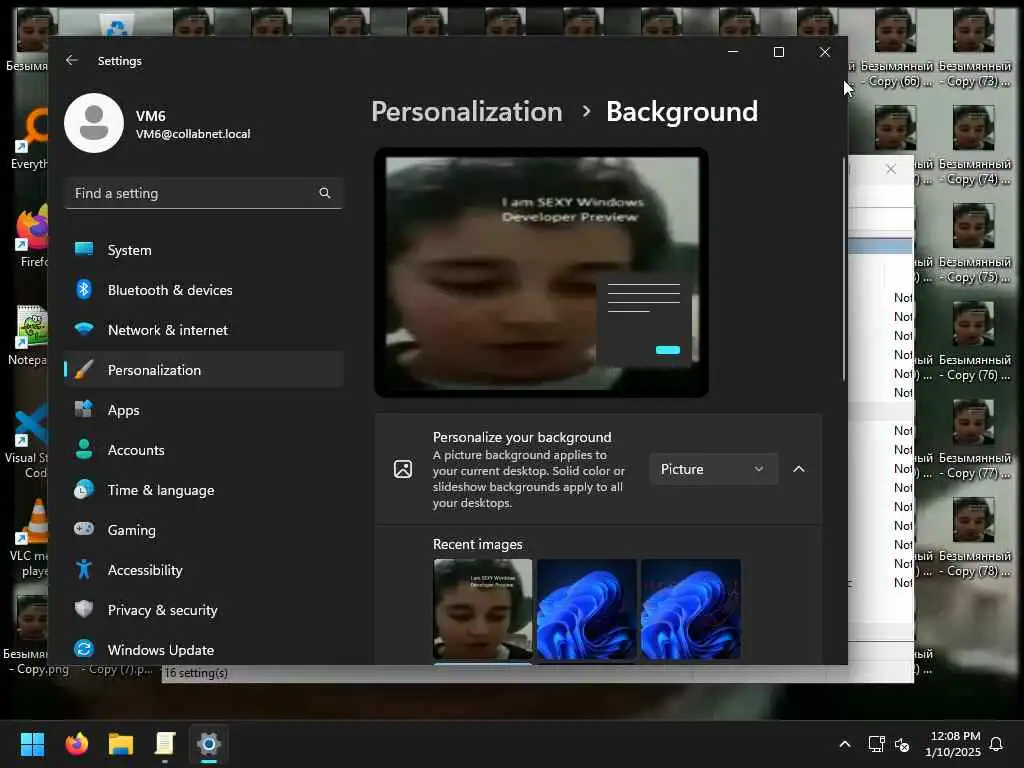Click Personalization in the breadcrumb
1024x768 pixels.
(x=467, y=112)
